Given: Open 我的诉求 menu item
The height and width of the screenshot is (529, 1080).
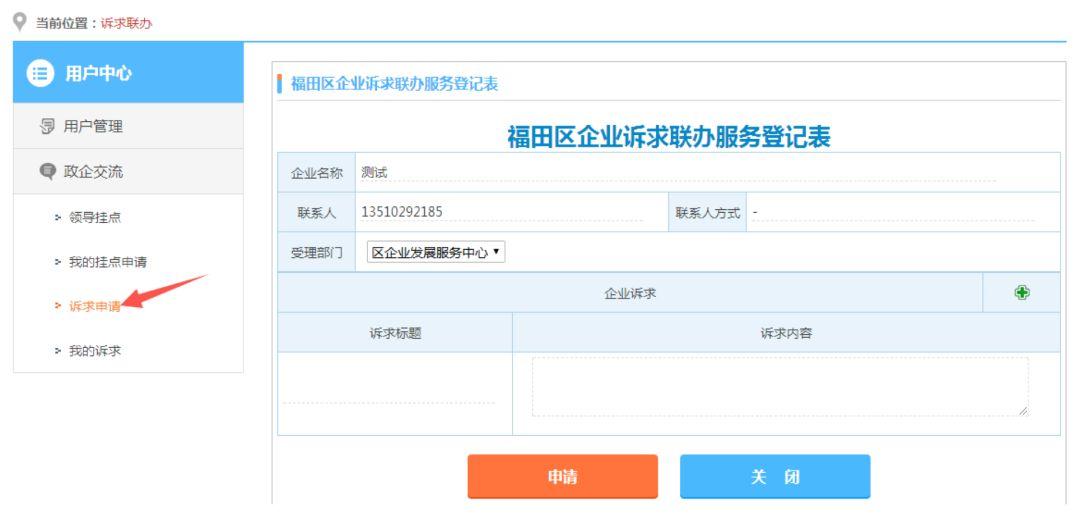Looking at the screenshot, I should (95, 351).
